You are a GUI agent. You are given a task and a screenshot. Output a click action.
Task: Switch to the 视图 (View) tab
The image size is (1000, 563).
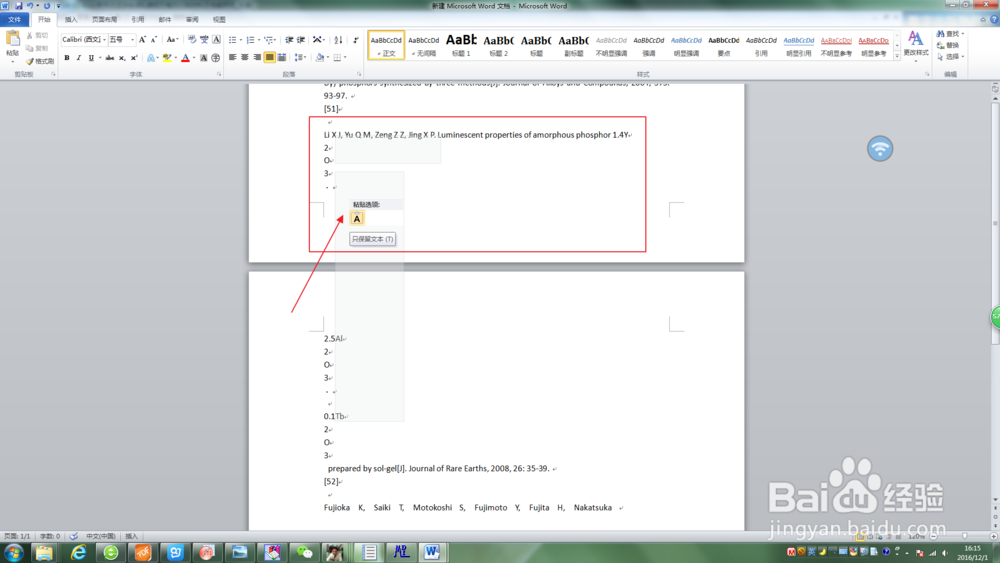tap(219, 20)
